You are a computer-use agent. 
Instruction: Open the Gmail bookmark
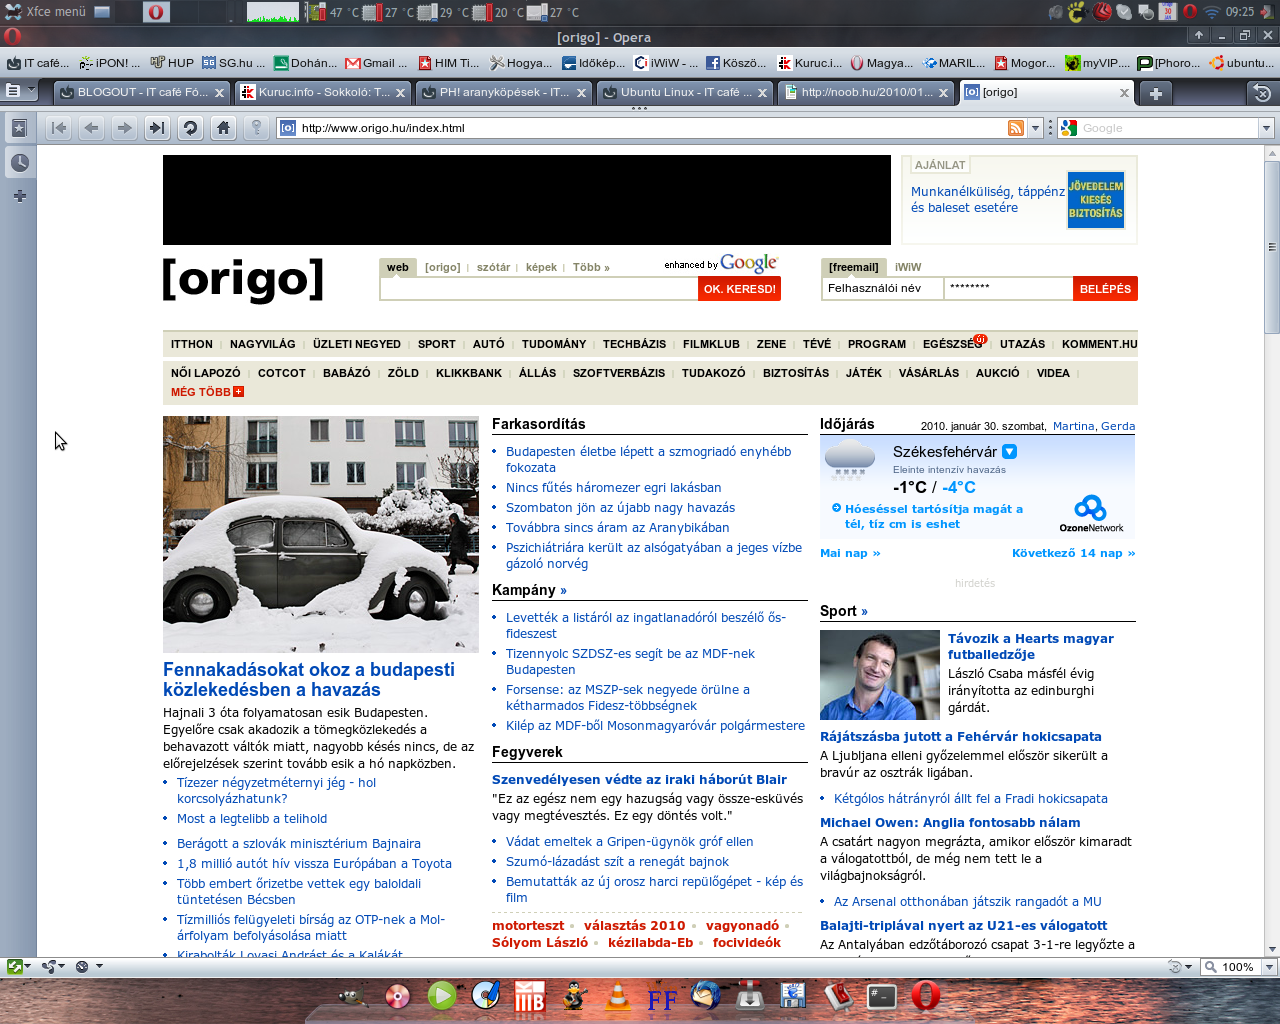tap(376, 63)
